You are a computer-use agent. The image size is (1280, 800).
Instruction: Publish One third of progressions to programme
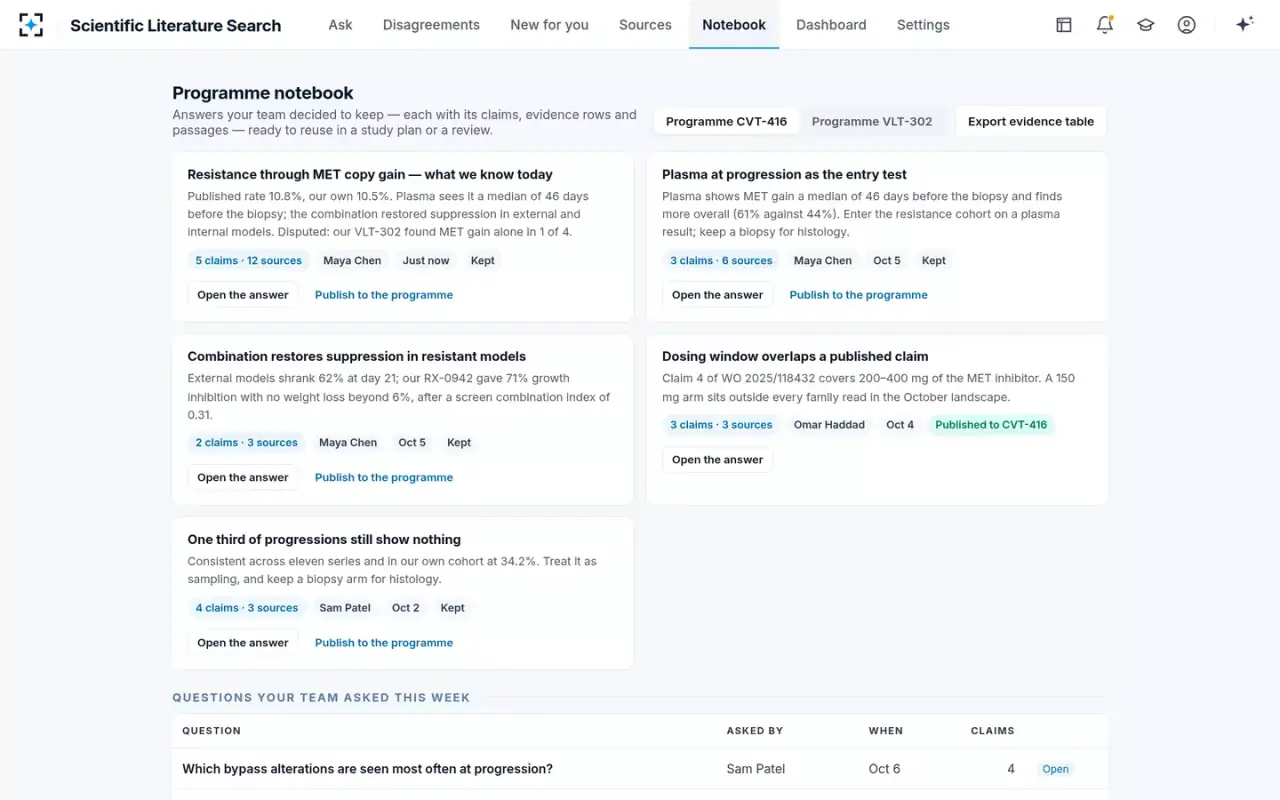click(x=384, y=643)
